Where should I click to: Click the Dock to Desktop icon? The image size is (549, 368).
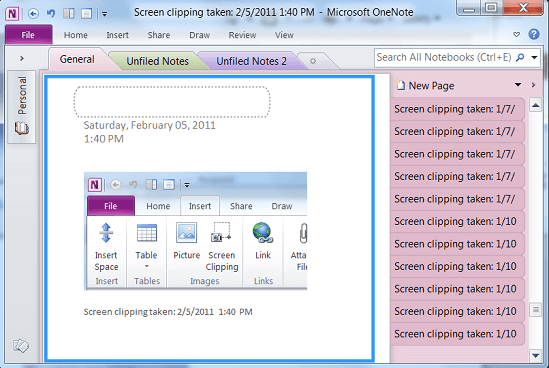(69, 14)
